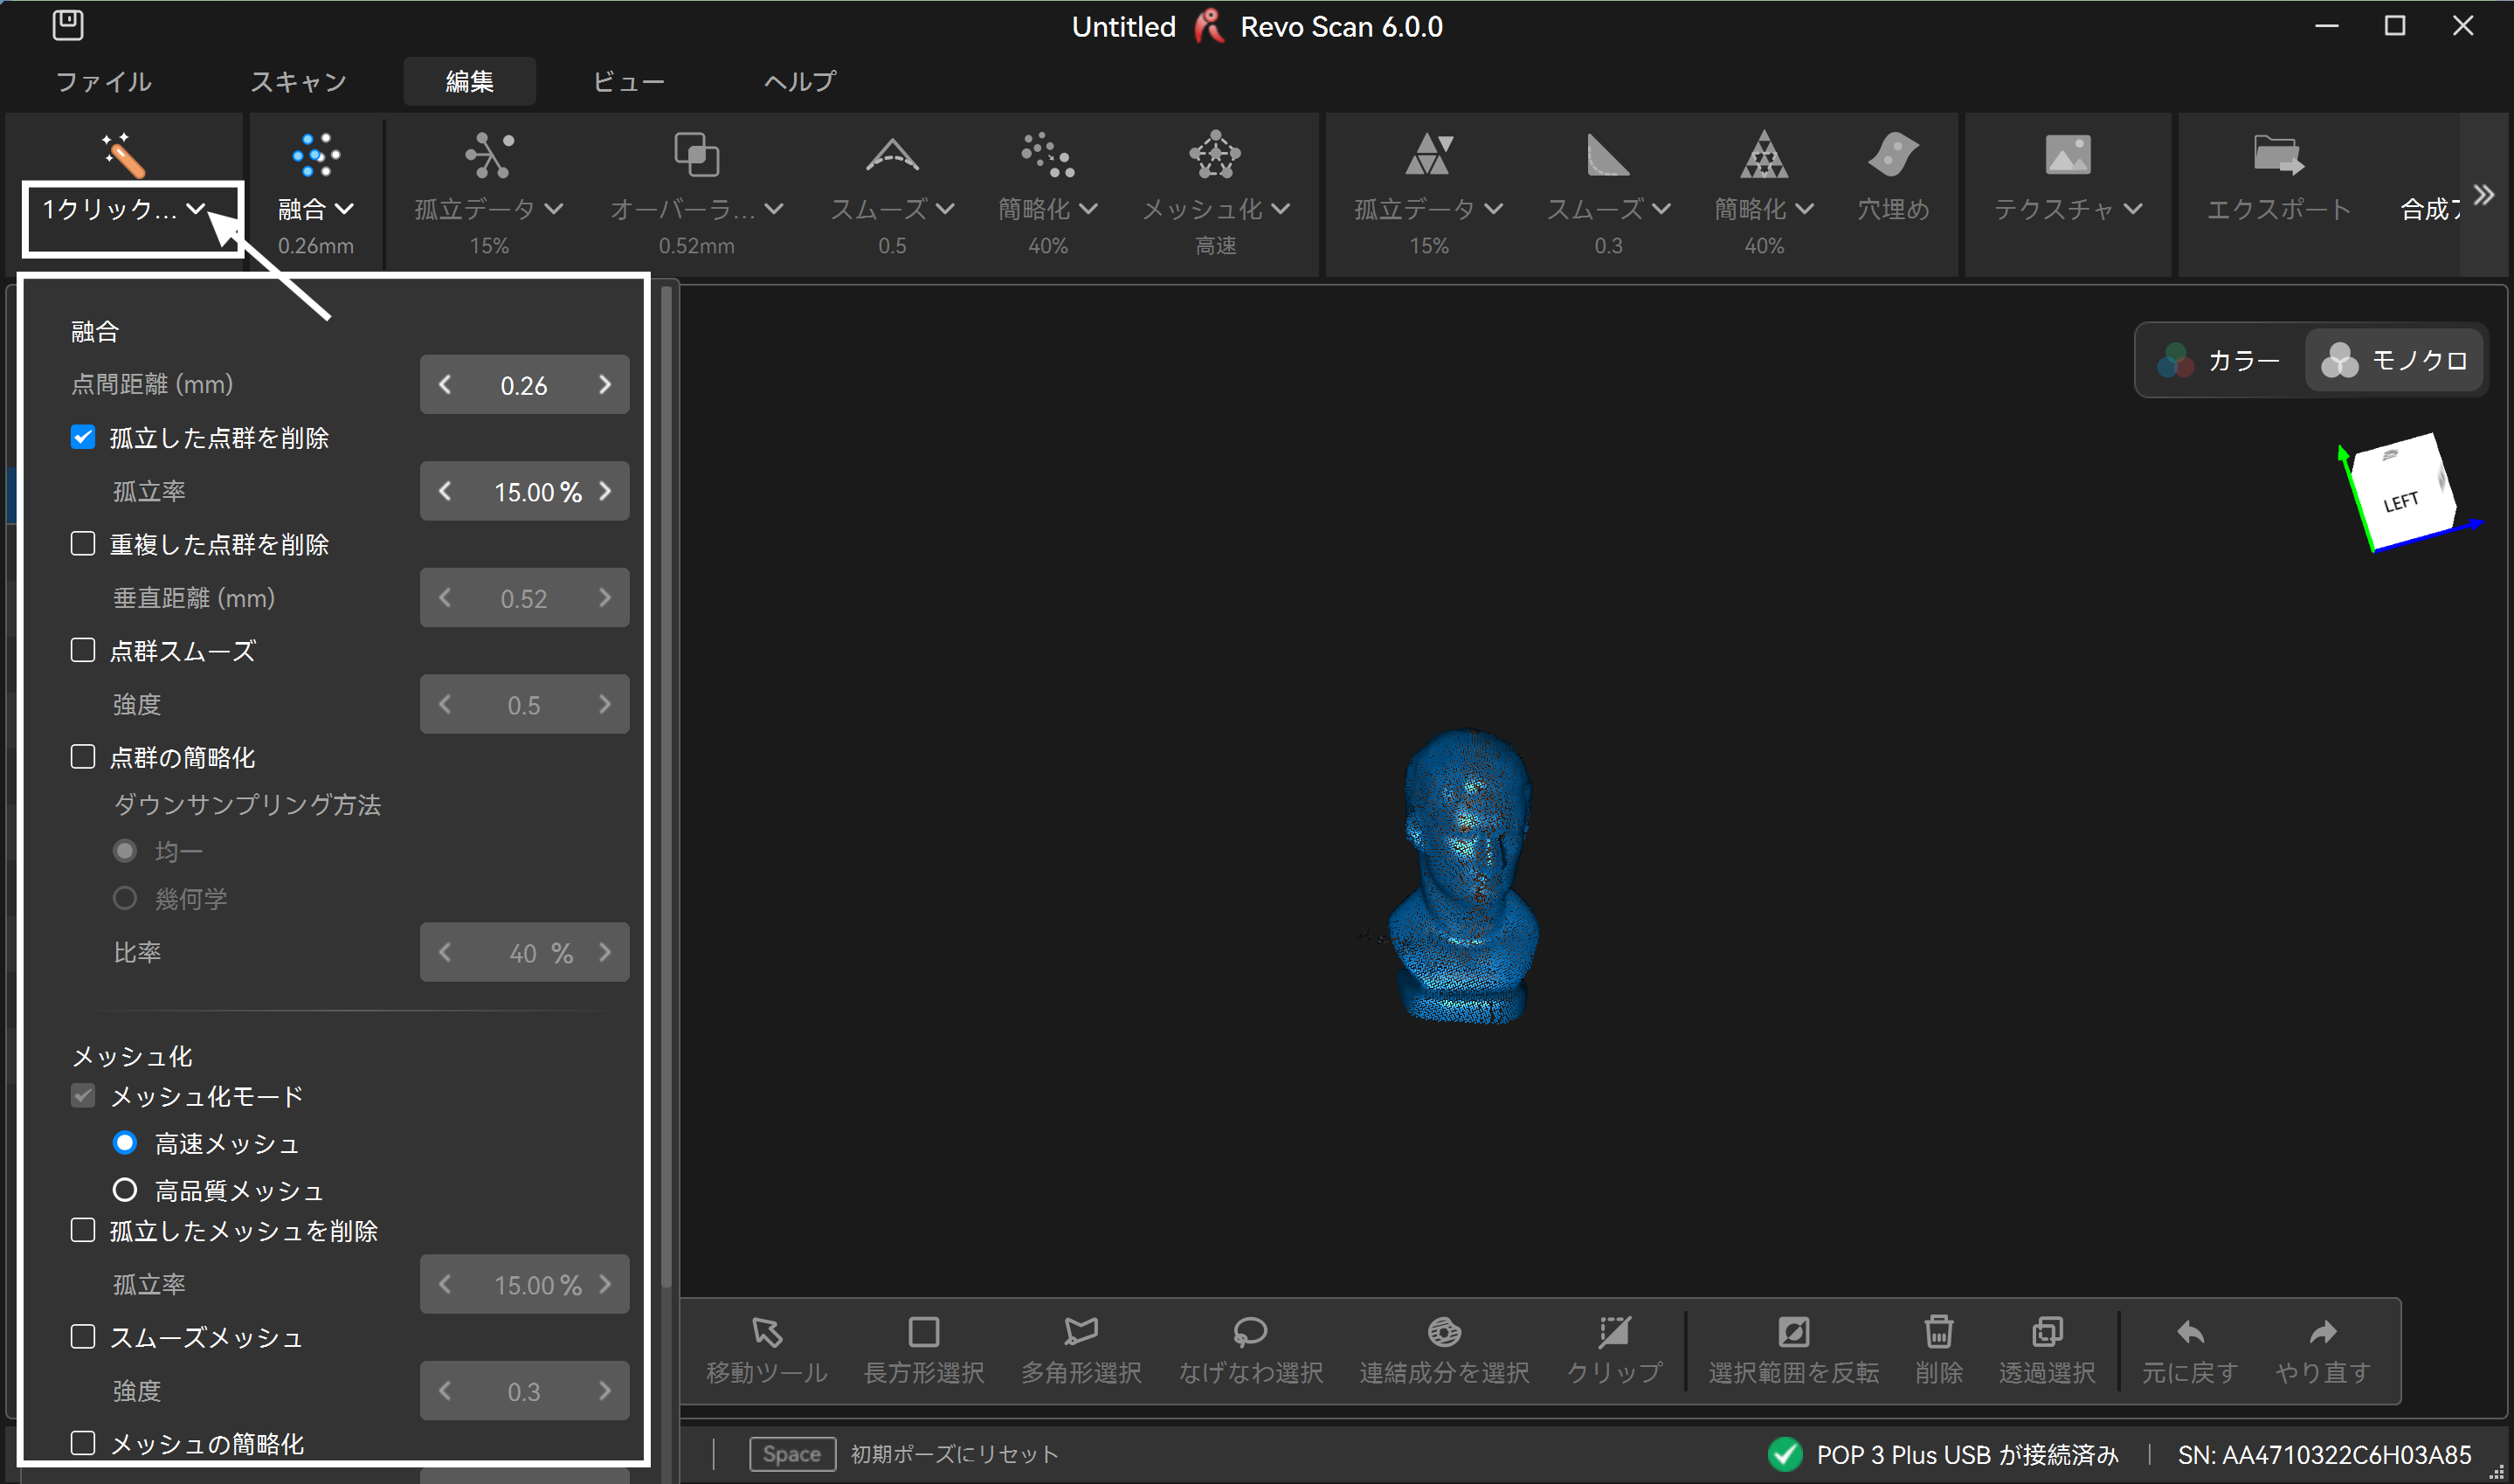Select the lasso selection tool (なげなわ選択)

(x=1250, y=1332)
